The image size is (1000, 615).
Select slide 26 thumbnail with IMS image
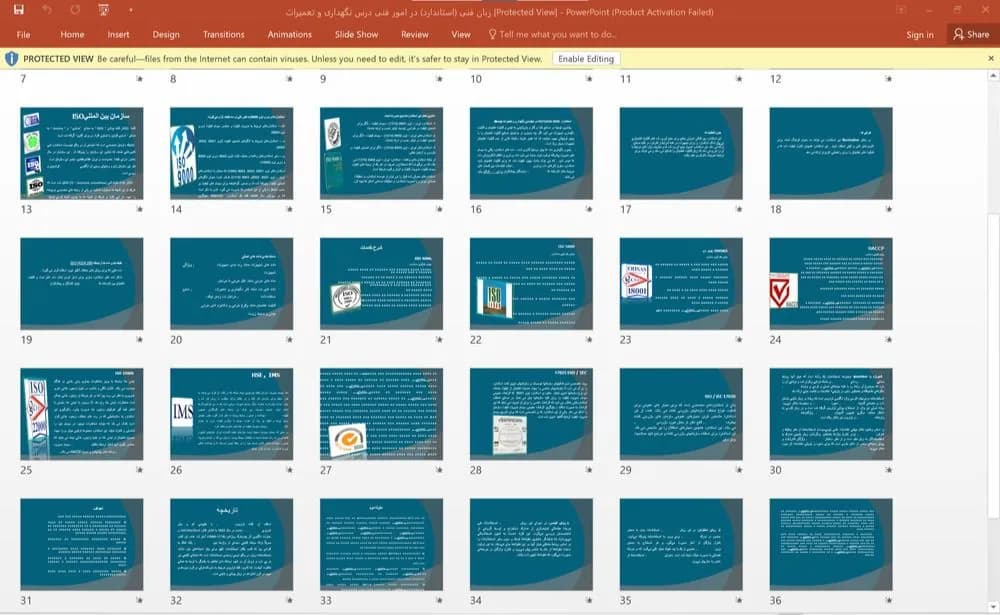tap(232, 414)
